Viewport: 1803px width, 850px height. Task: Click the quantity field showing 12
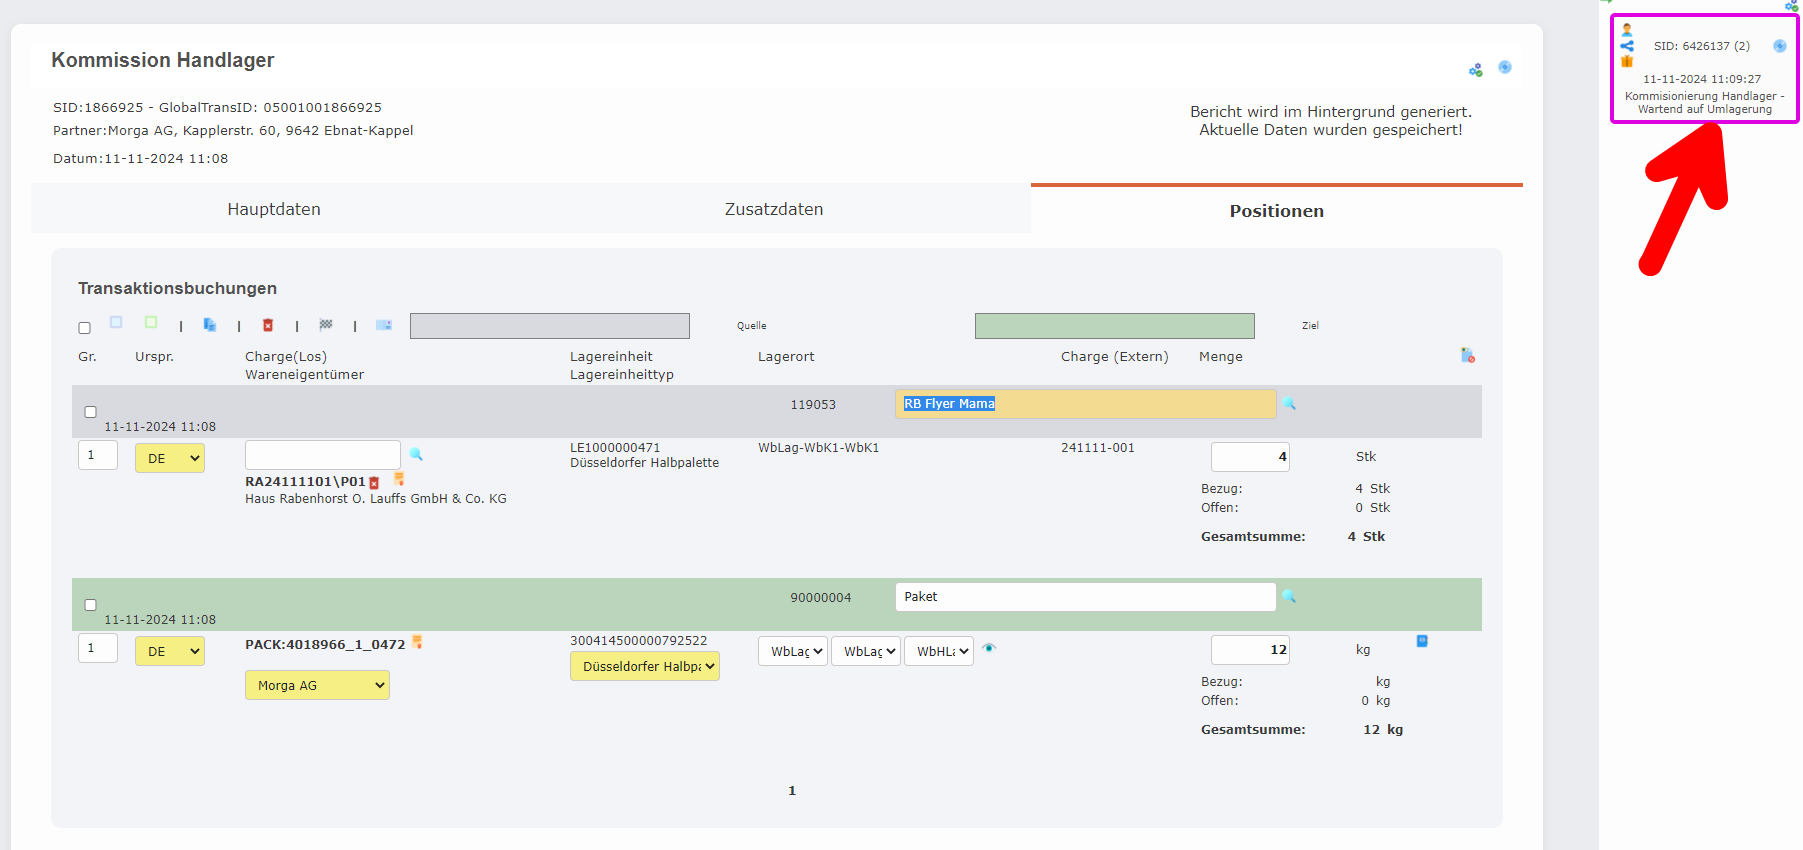pyautogui.click(x=1250, y=650)
